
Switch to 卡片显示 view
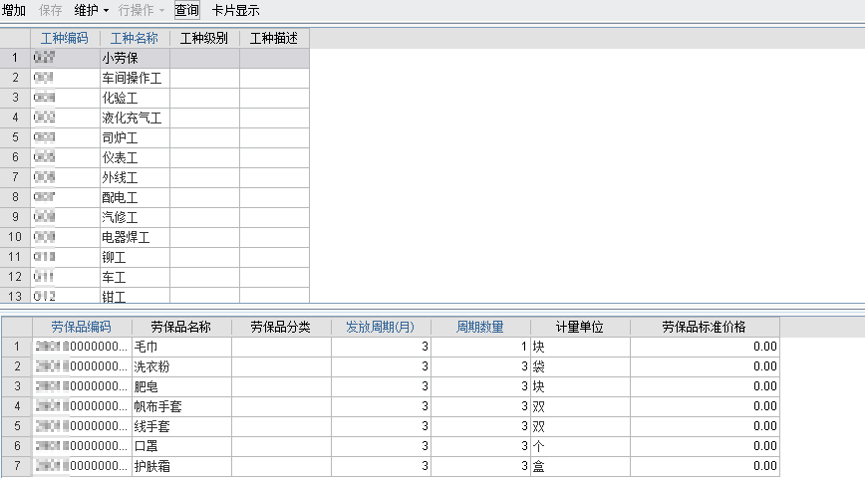236,10
